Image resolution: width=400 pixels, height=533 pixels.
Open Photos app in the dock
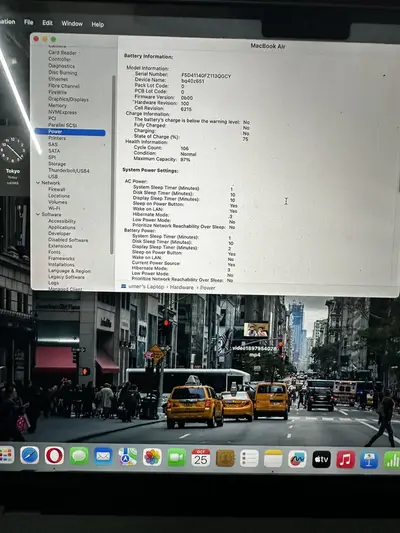point(152,457)
